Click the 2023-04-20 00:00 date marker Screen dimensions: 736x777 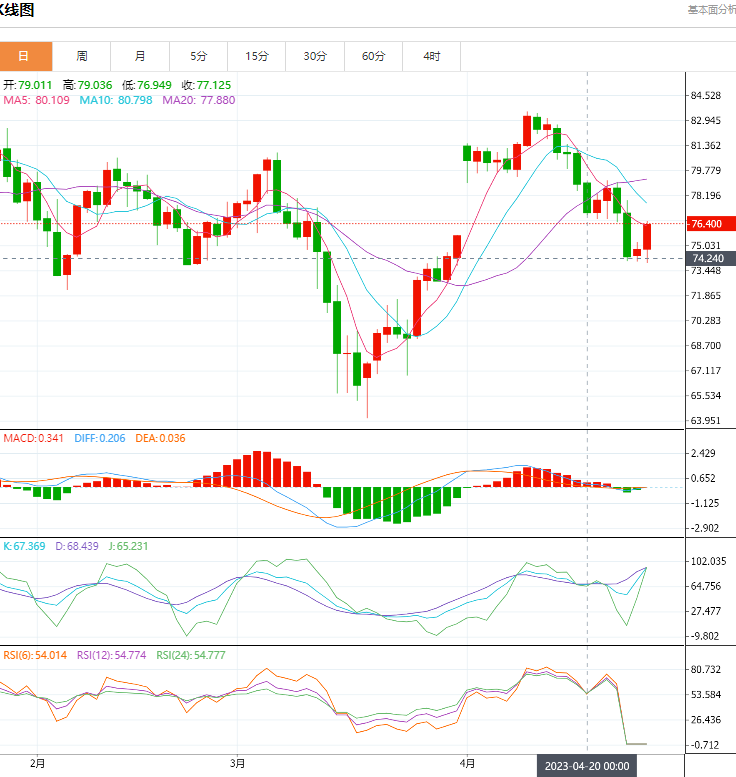click(587, 766)
